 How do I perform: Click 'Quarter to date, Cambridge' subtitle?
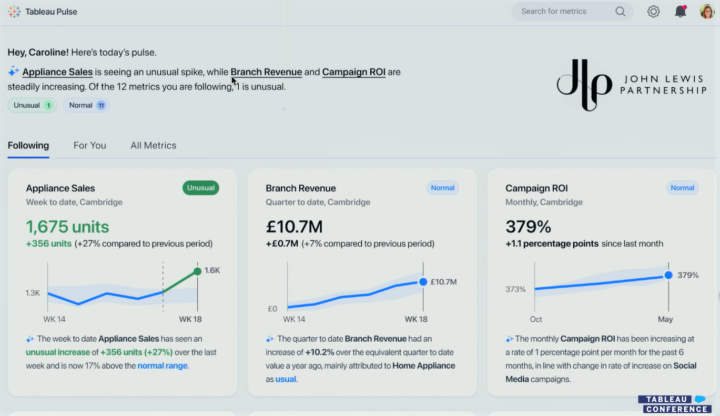click(x=318, y=202)
